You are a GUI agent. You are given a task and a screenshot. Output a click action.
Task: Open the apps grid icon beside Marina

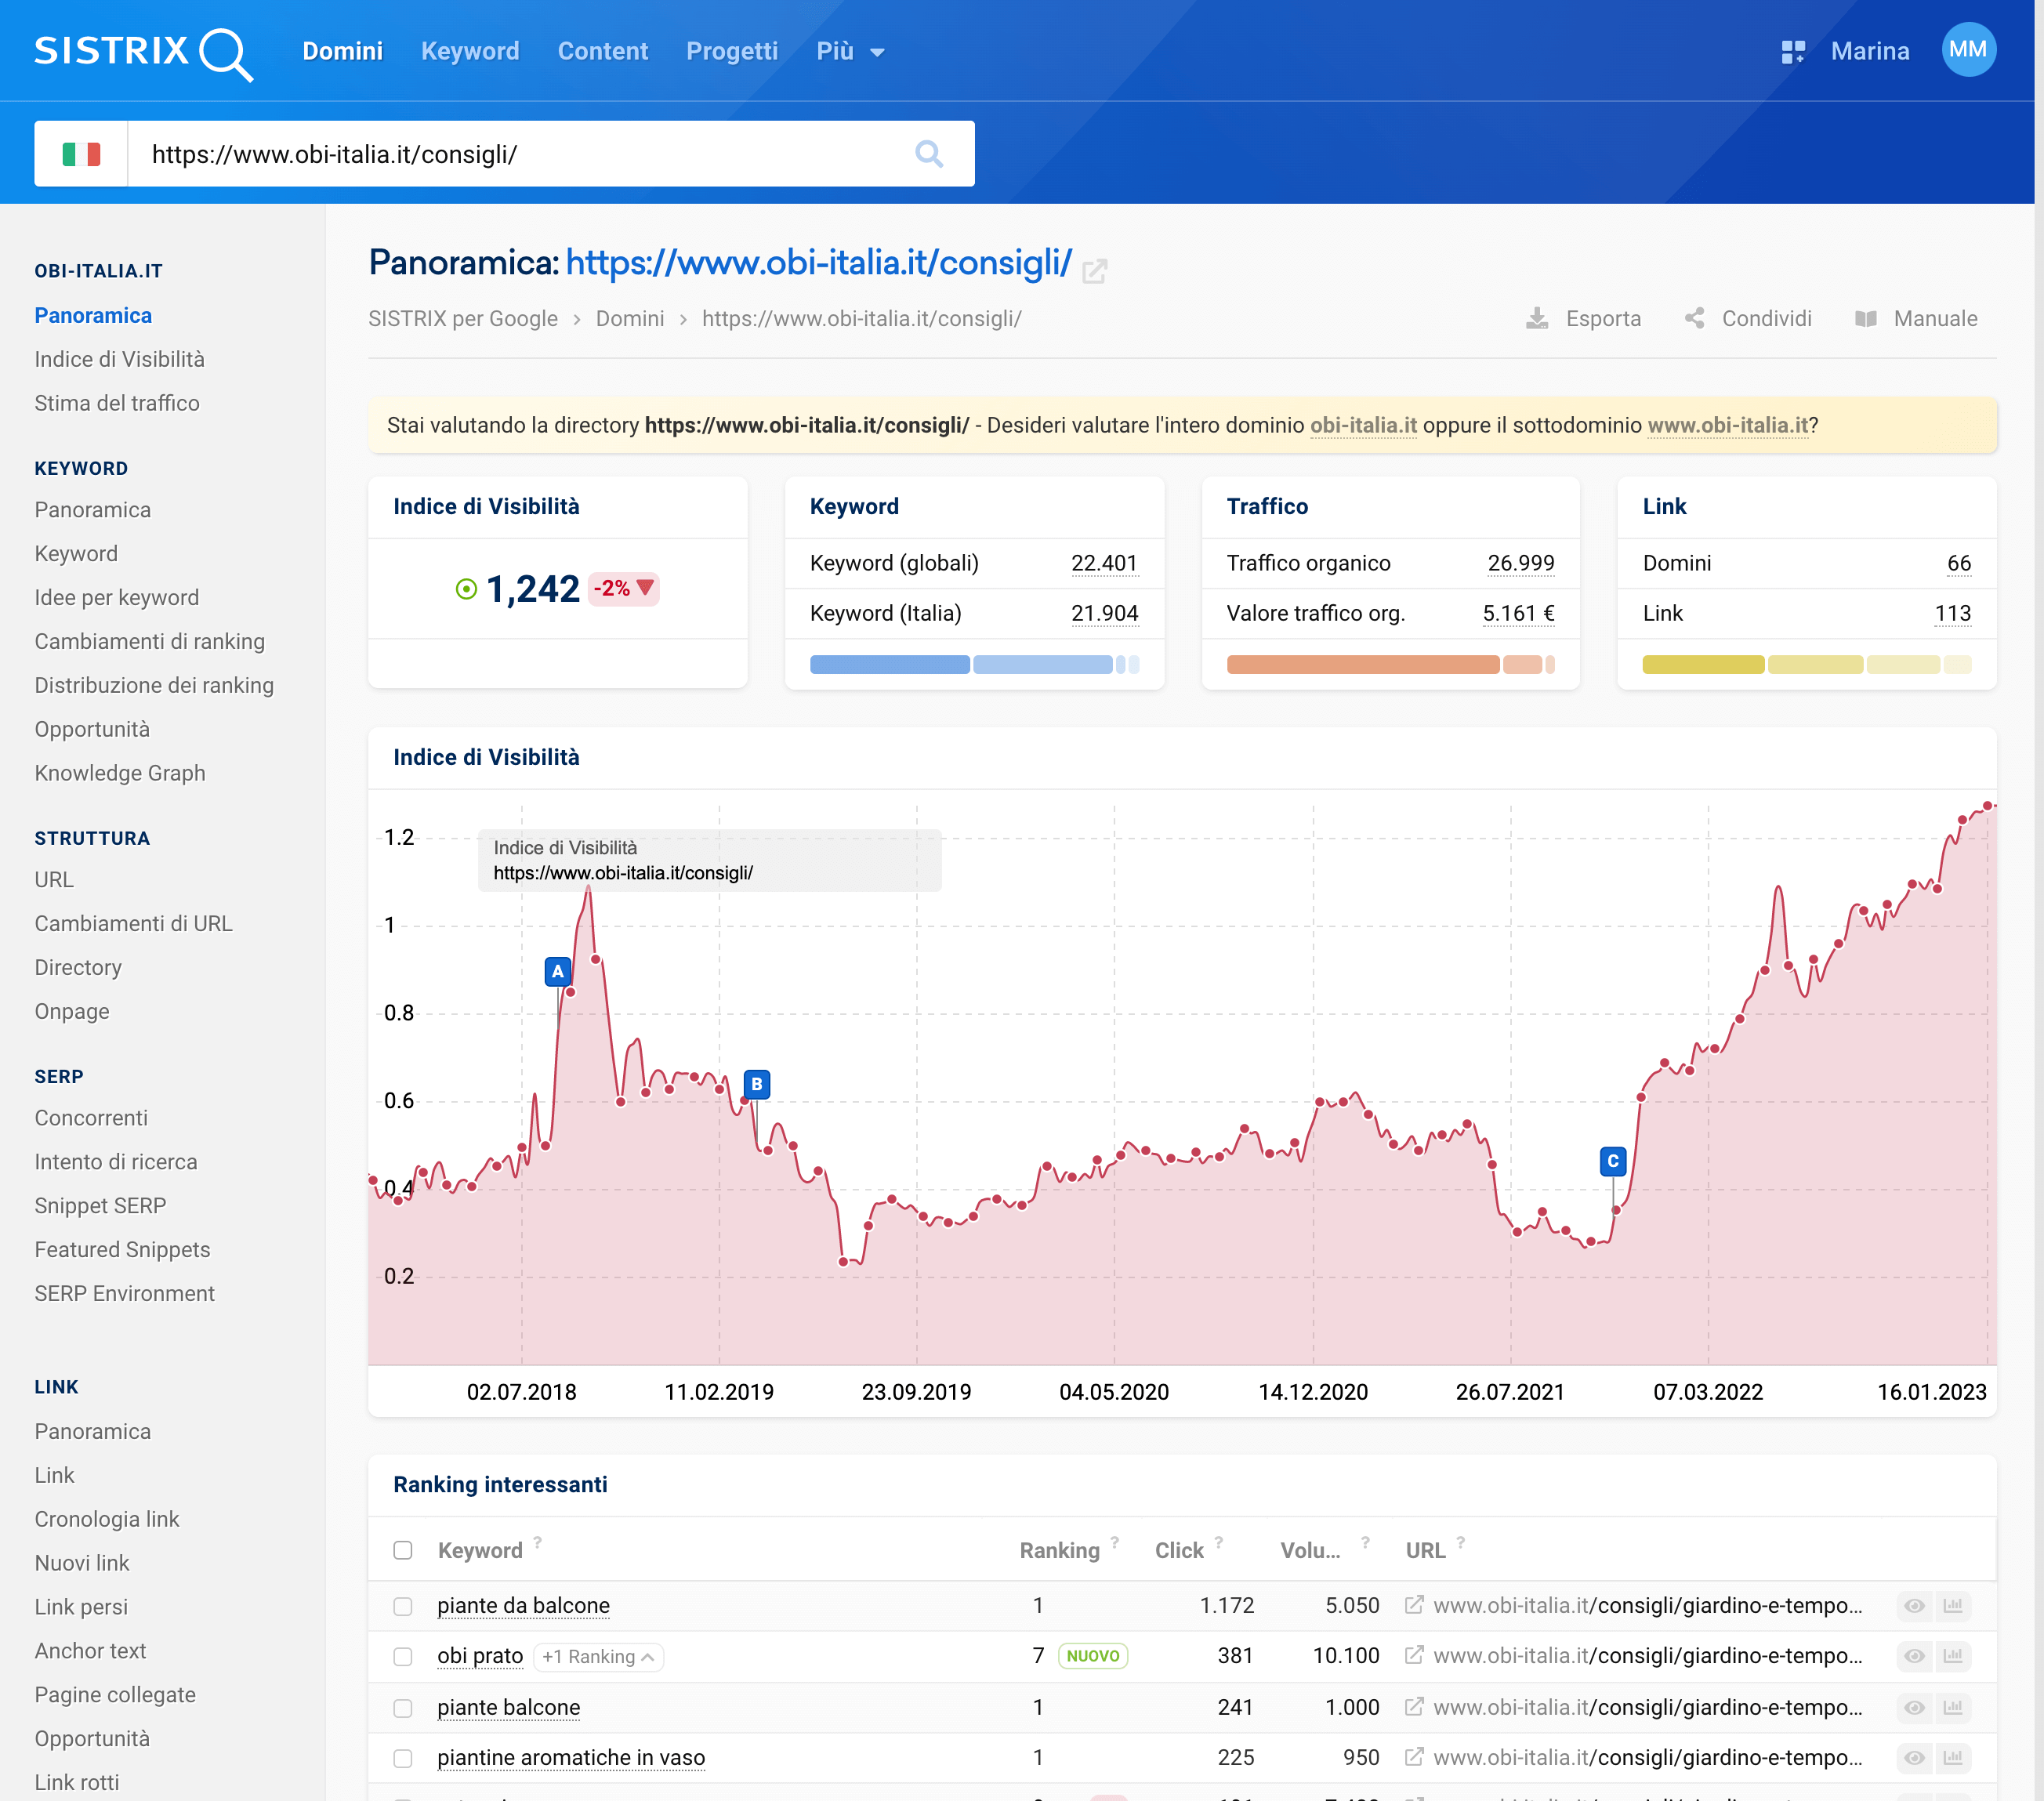[1792, 51]
